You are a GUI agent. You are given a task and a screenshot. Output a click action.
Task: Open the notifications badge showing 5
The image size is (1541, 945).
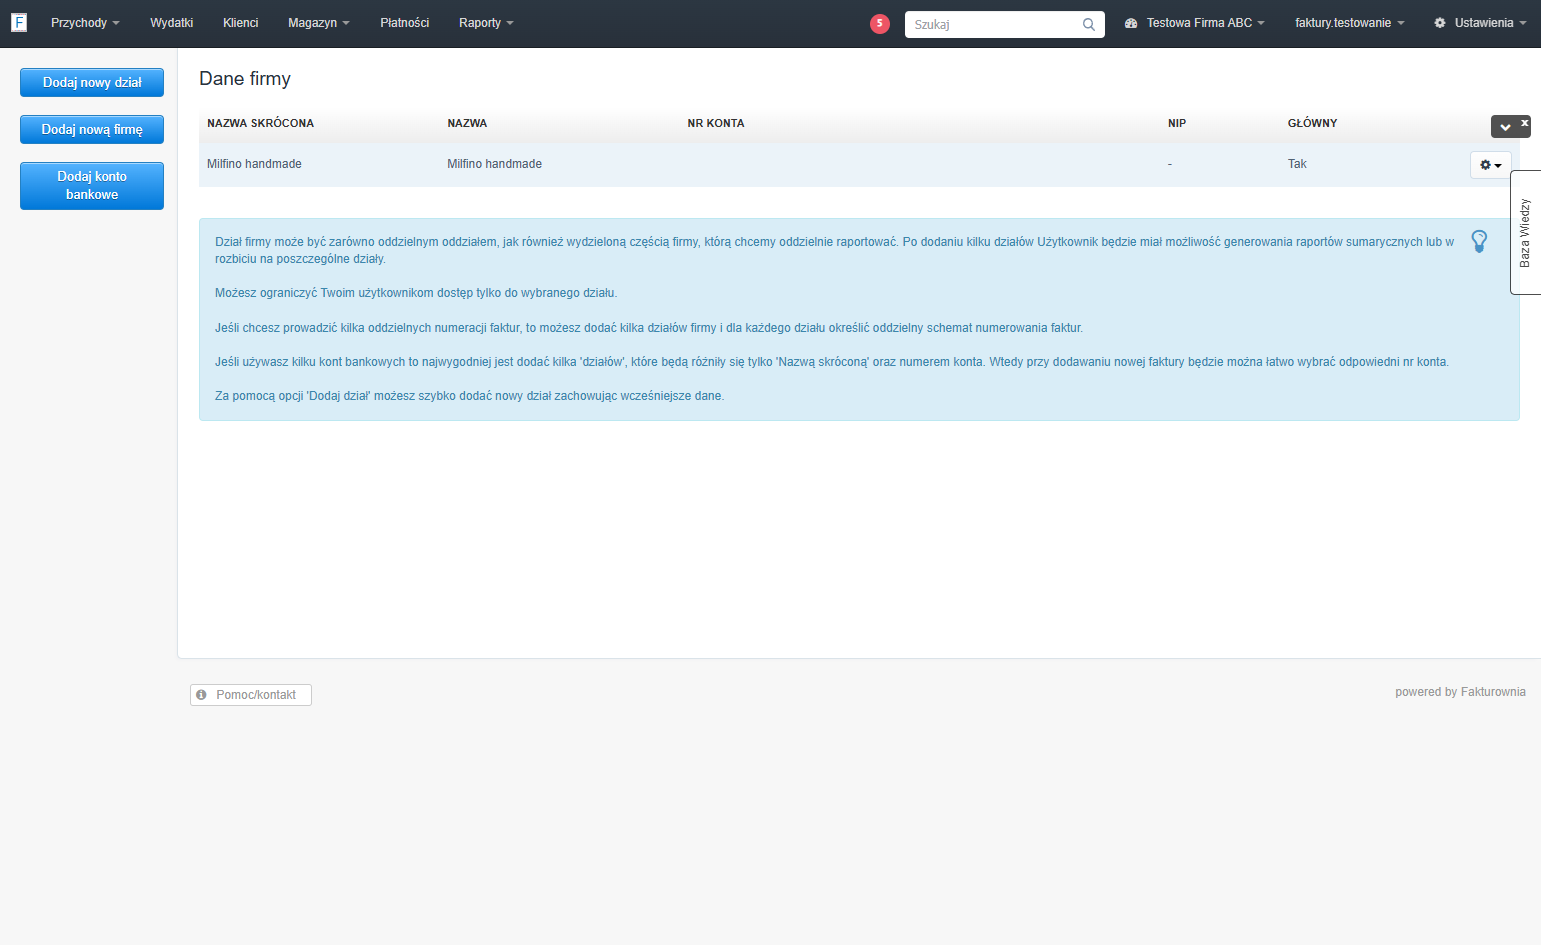point(880,23)
